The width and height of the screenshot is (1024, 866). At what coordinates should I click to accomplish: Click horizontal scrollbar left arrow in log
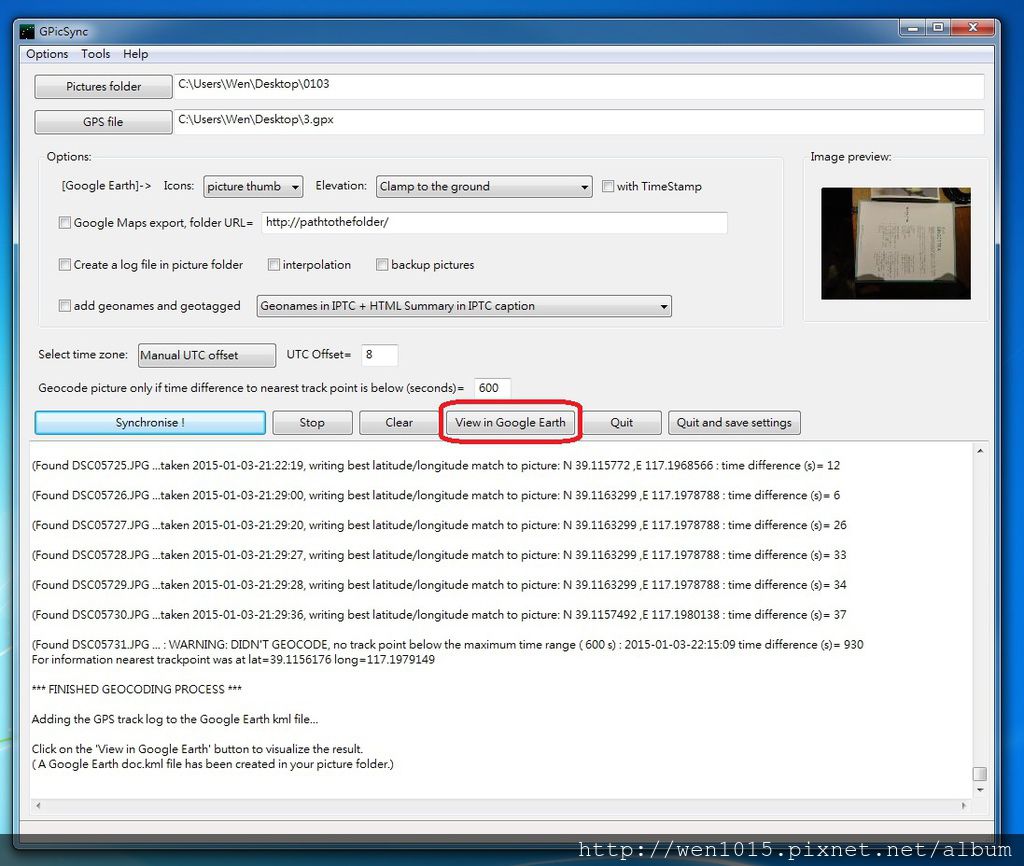tap(39, 806)
